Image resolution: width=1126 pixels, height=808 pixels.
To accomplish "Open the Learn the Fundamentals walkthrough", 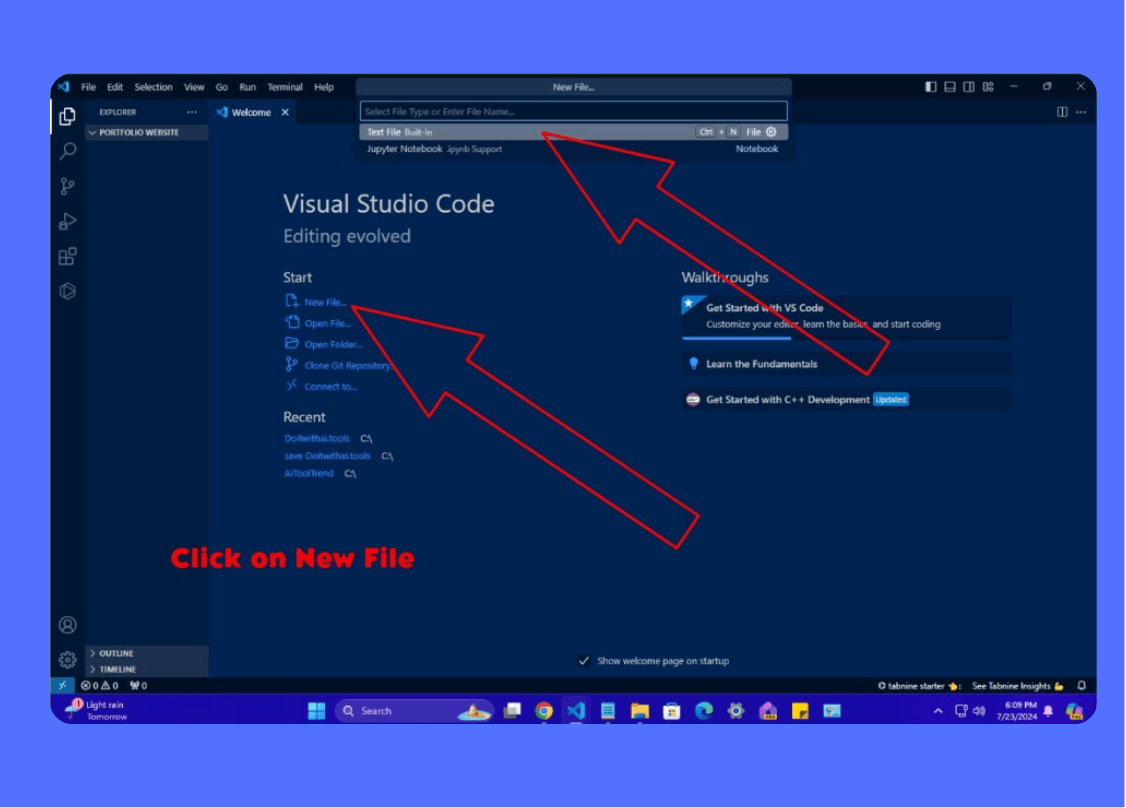I will tap(847, 363).
